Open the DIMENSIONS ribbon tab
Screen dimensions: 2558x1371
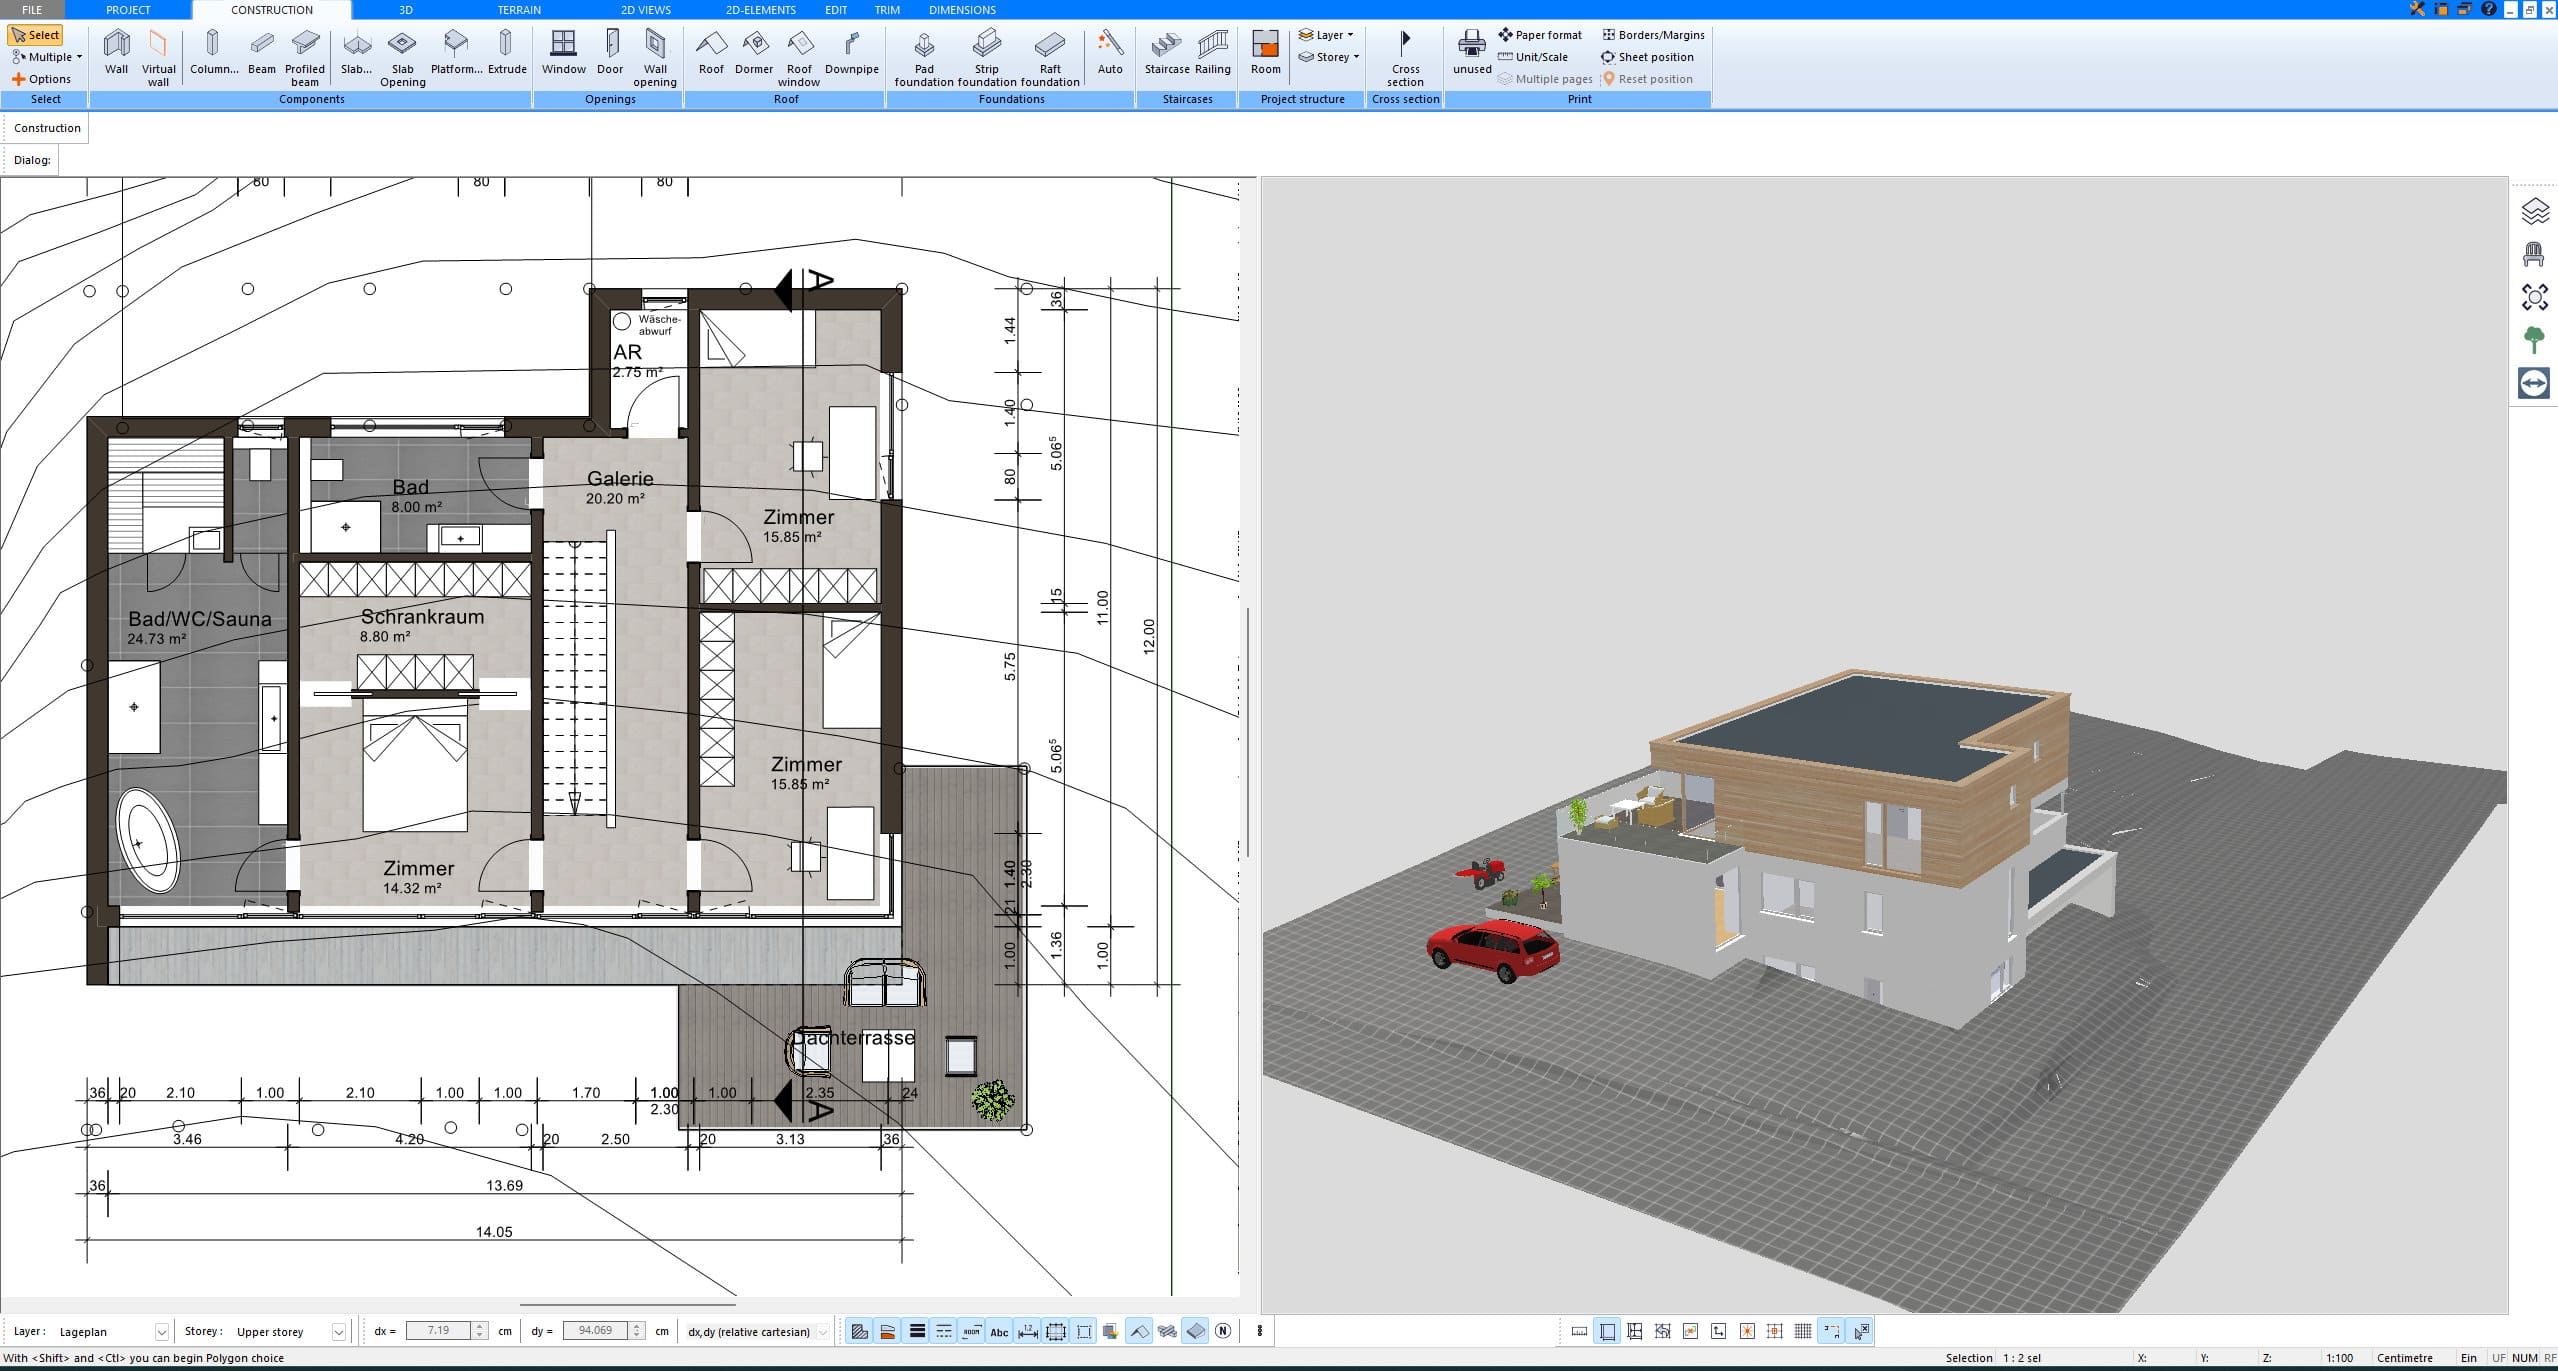[961, 9]
